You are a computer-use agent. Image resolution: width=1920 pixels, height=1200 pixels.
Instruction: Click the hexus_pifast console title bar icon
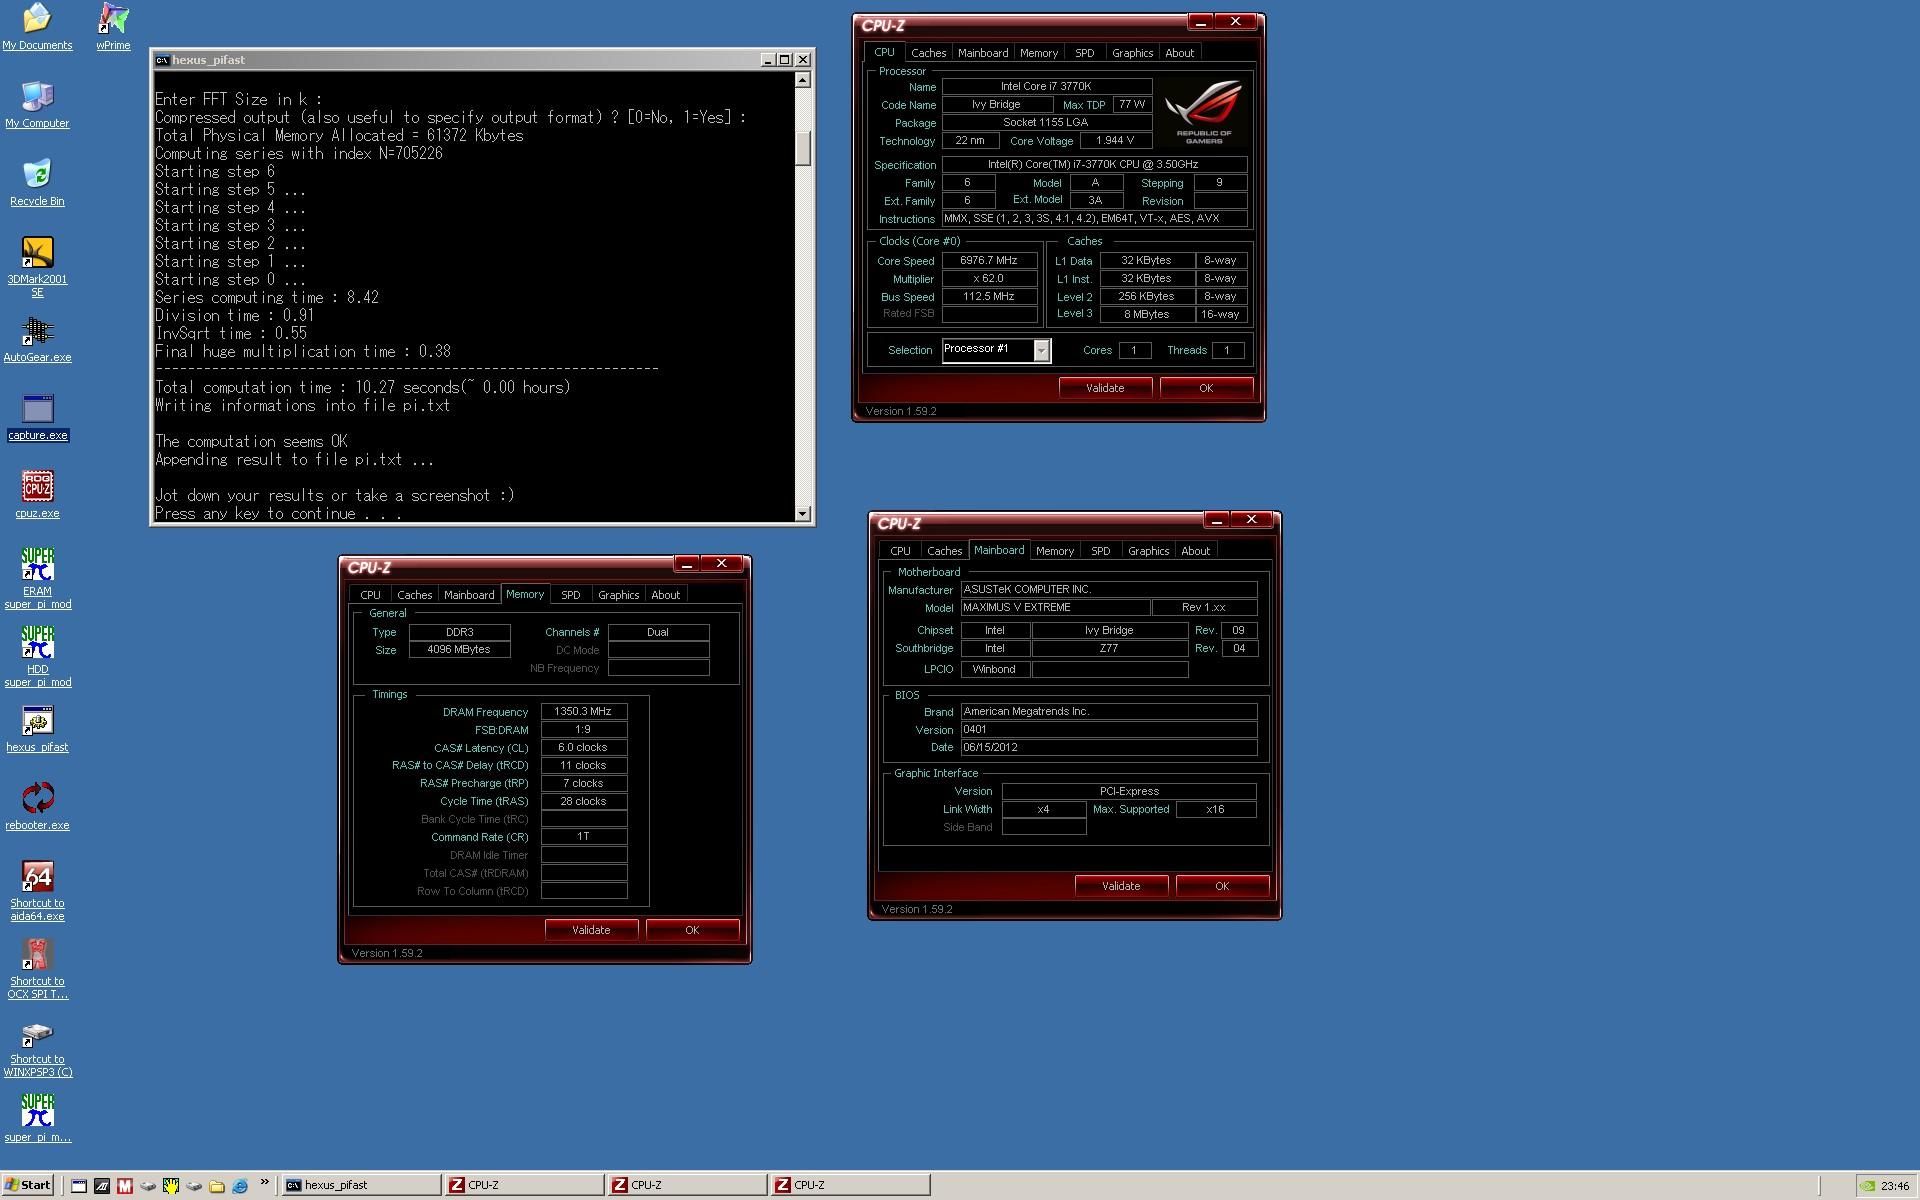click(162, 60)
